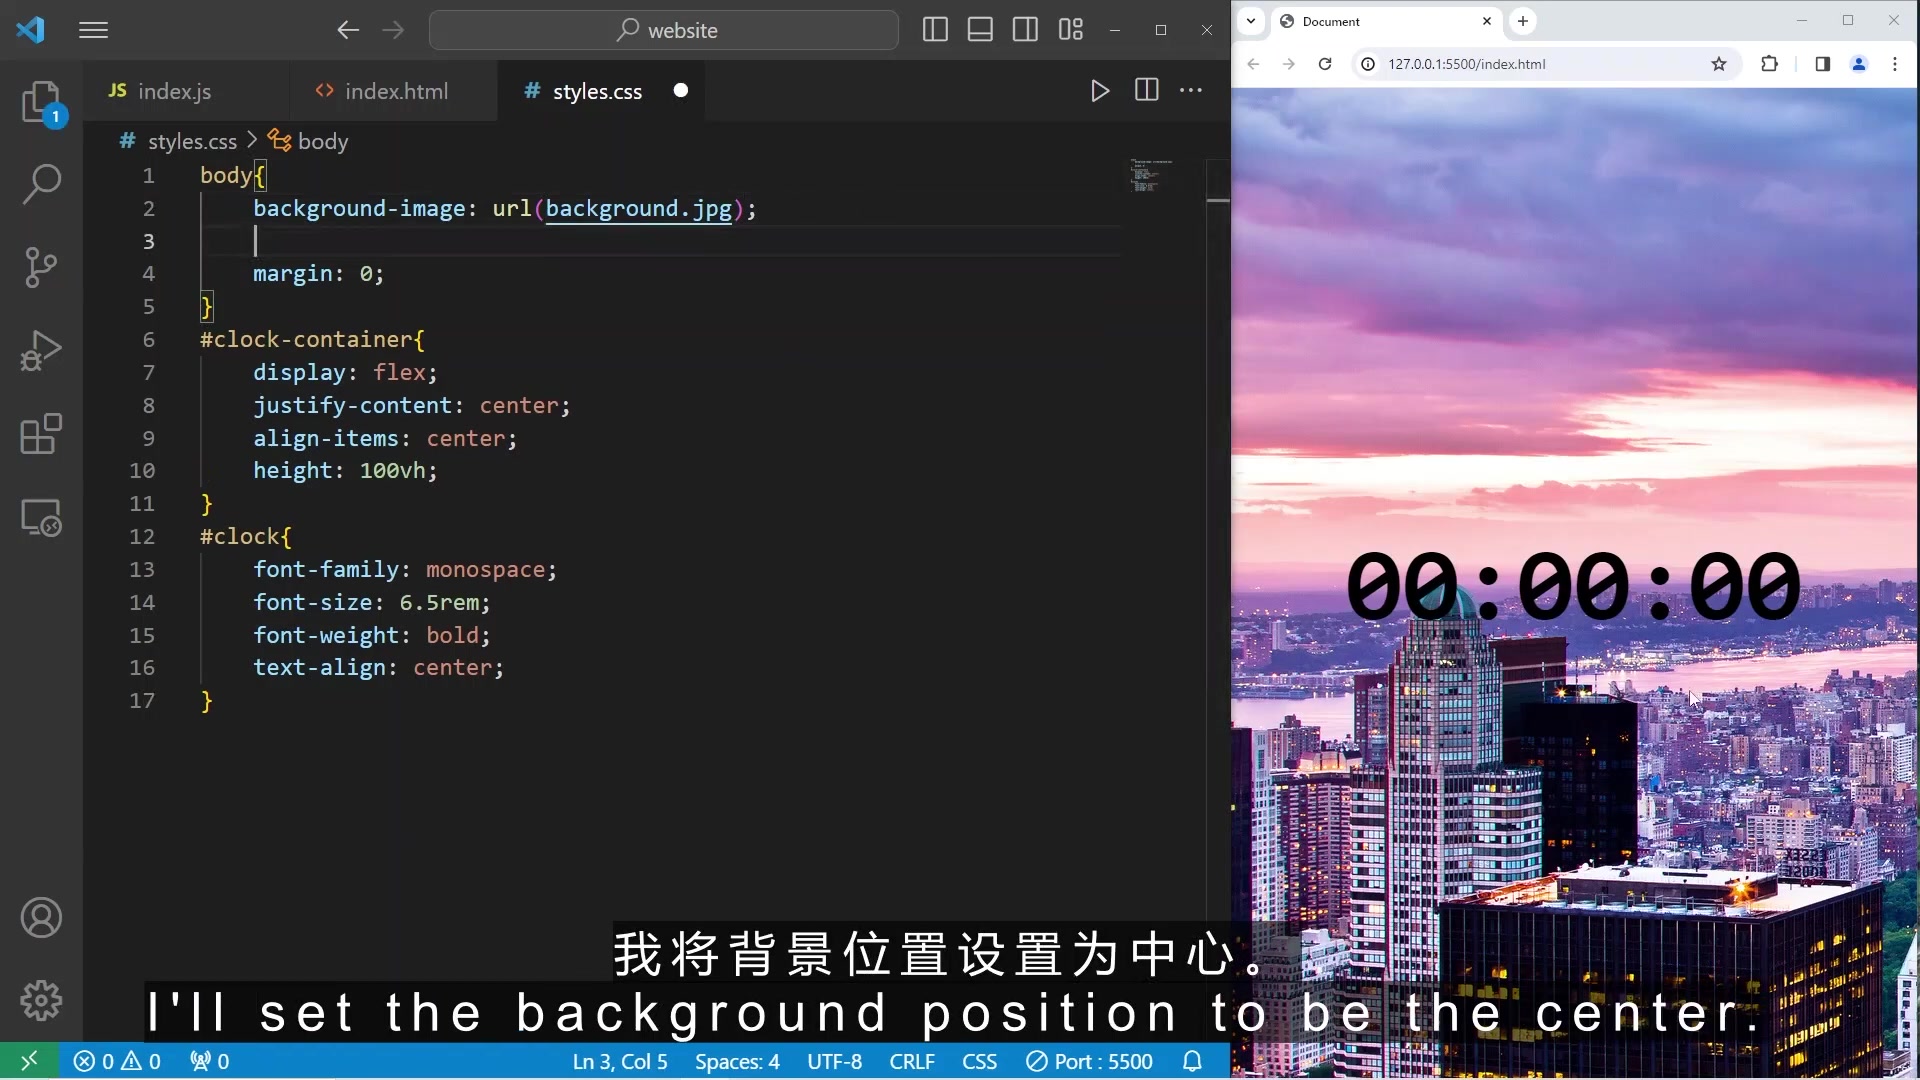Open the browser three-dot menu
This screenshot has width=1920, height=1080.
(1895, 64)
